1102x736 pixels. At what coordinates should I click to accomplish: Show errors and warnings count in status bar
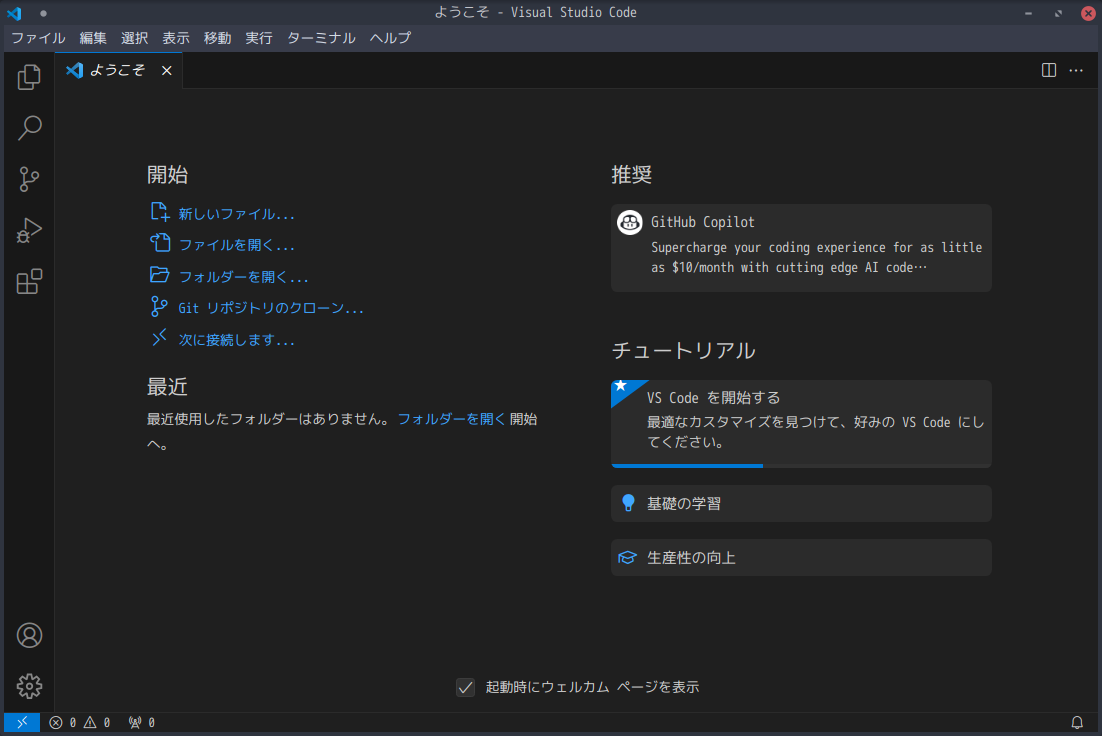tap(79, 723)
